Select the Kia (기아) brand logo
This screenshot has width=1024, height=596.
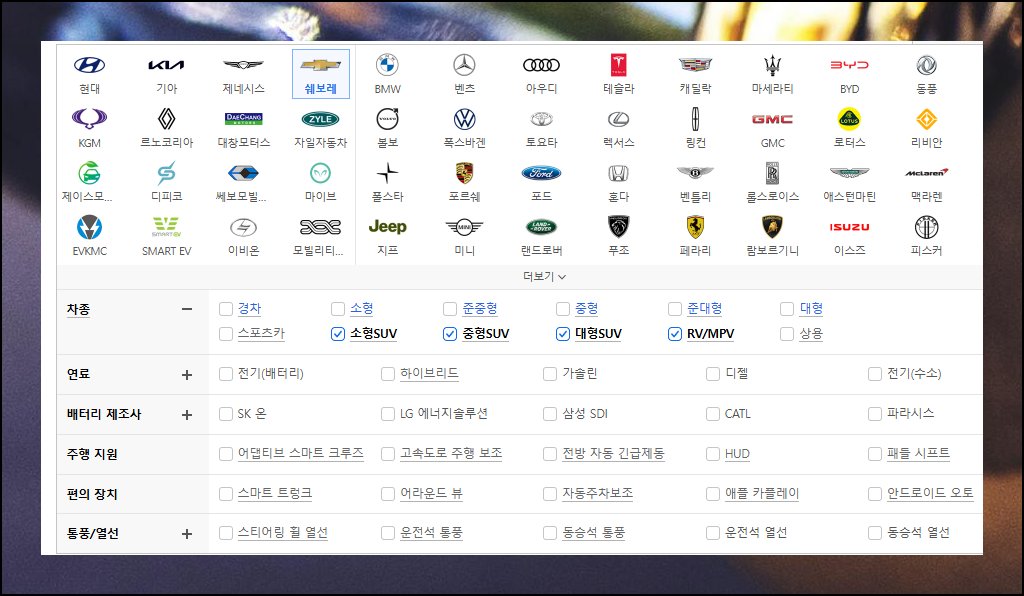[167, 65]
